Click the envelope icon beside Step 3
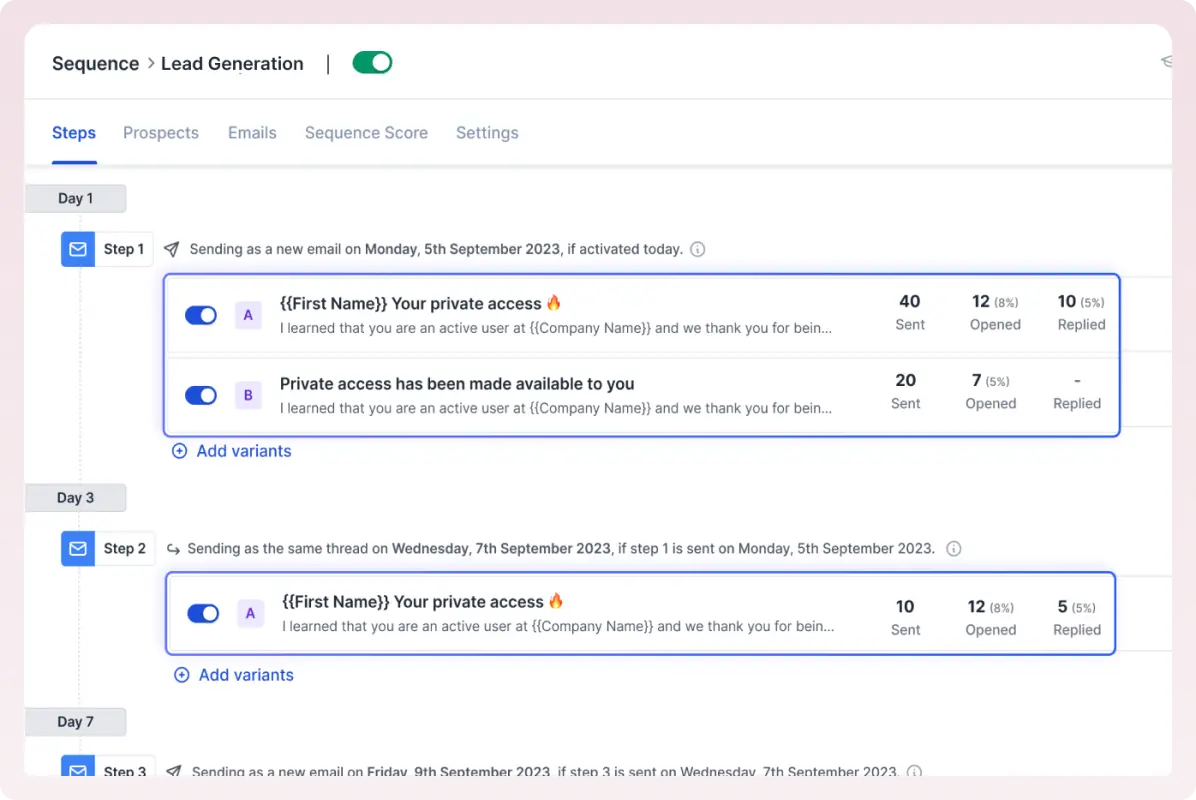This screenshot has height=800, width=1196. click(x=78, y=770)
